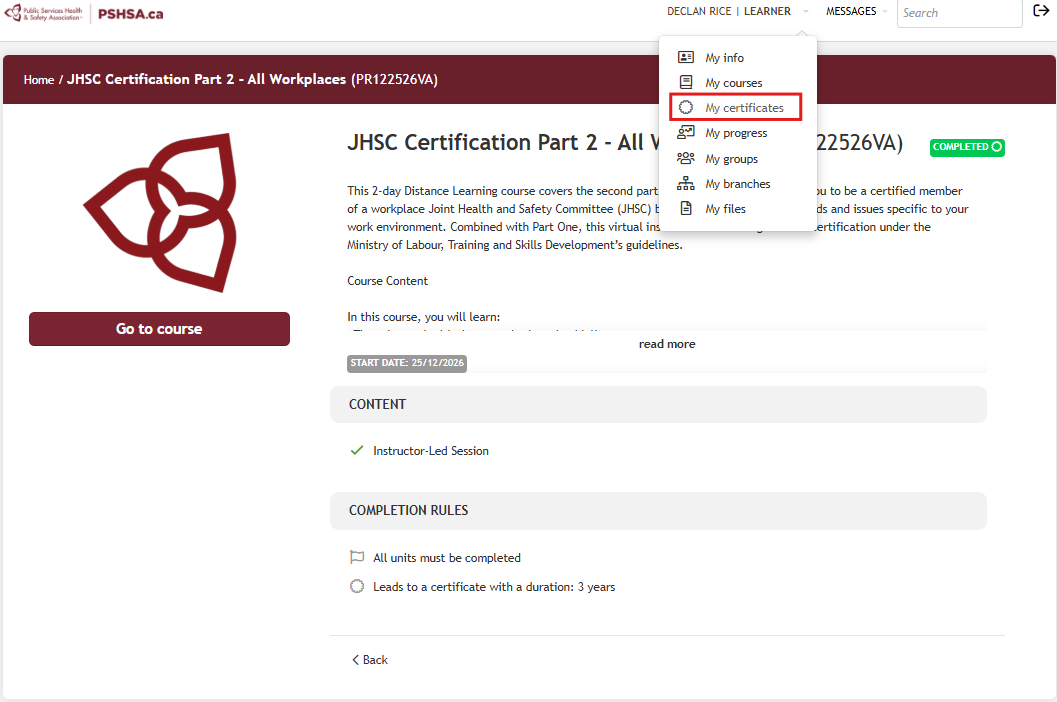Click the course title in the breadcrumb
Screen dimensions: 1057x702
coord(252,80)
